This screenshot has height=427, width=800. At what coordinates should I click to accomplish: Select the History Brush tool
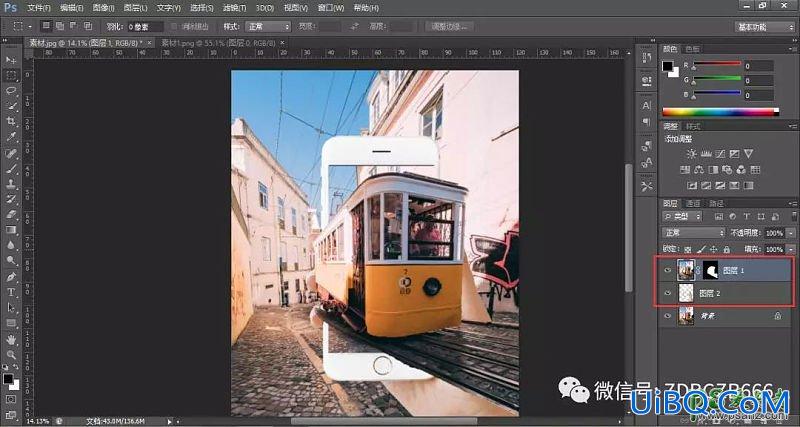tap(11, 199)
